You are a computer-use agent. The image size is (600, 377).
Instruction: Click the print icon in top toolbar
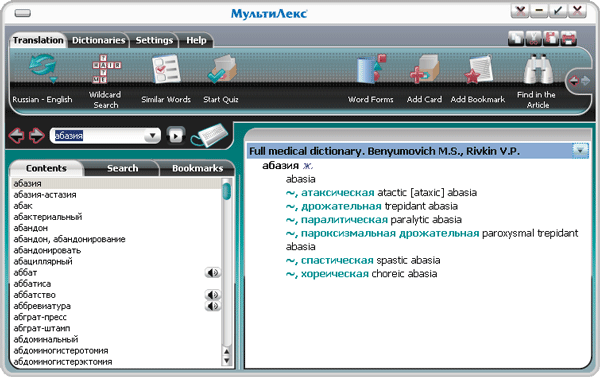pos(568,38)
